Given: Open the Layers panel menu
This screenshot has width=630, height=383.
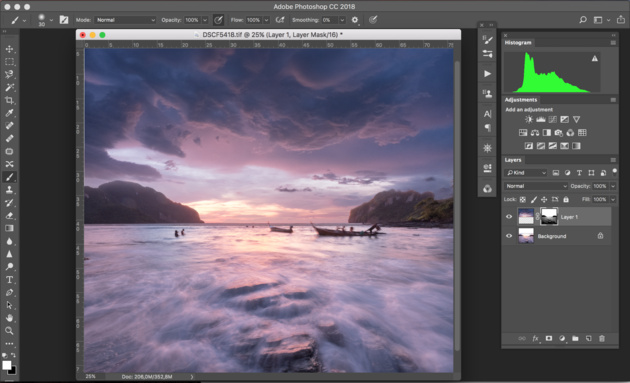Looking at the screenshot, I should tap(613, 160).
